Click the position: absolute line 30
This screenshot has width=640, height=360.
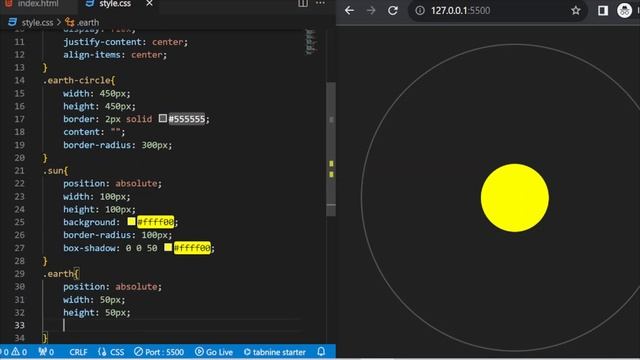[x=112, y=287]
